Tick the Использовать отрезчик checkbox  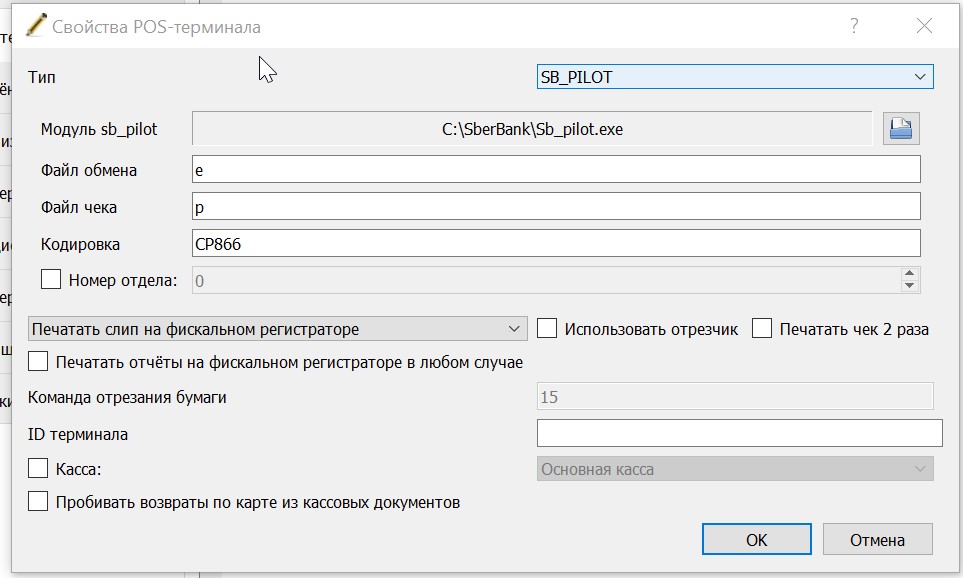(x=547, y=329)
